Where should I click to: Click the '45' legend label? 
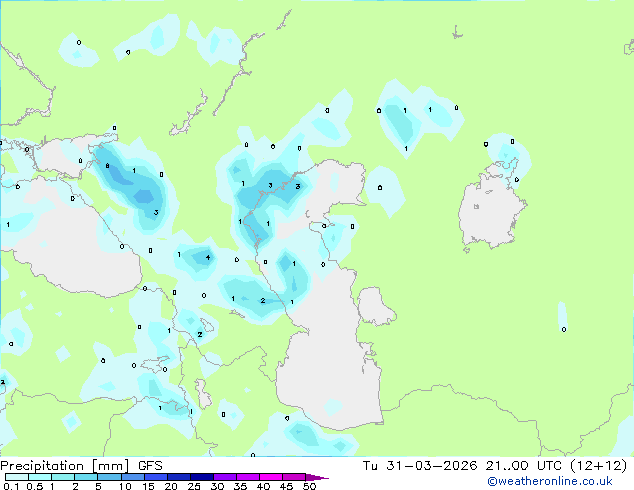(286, 486)
